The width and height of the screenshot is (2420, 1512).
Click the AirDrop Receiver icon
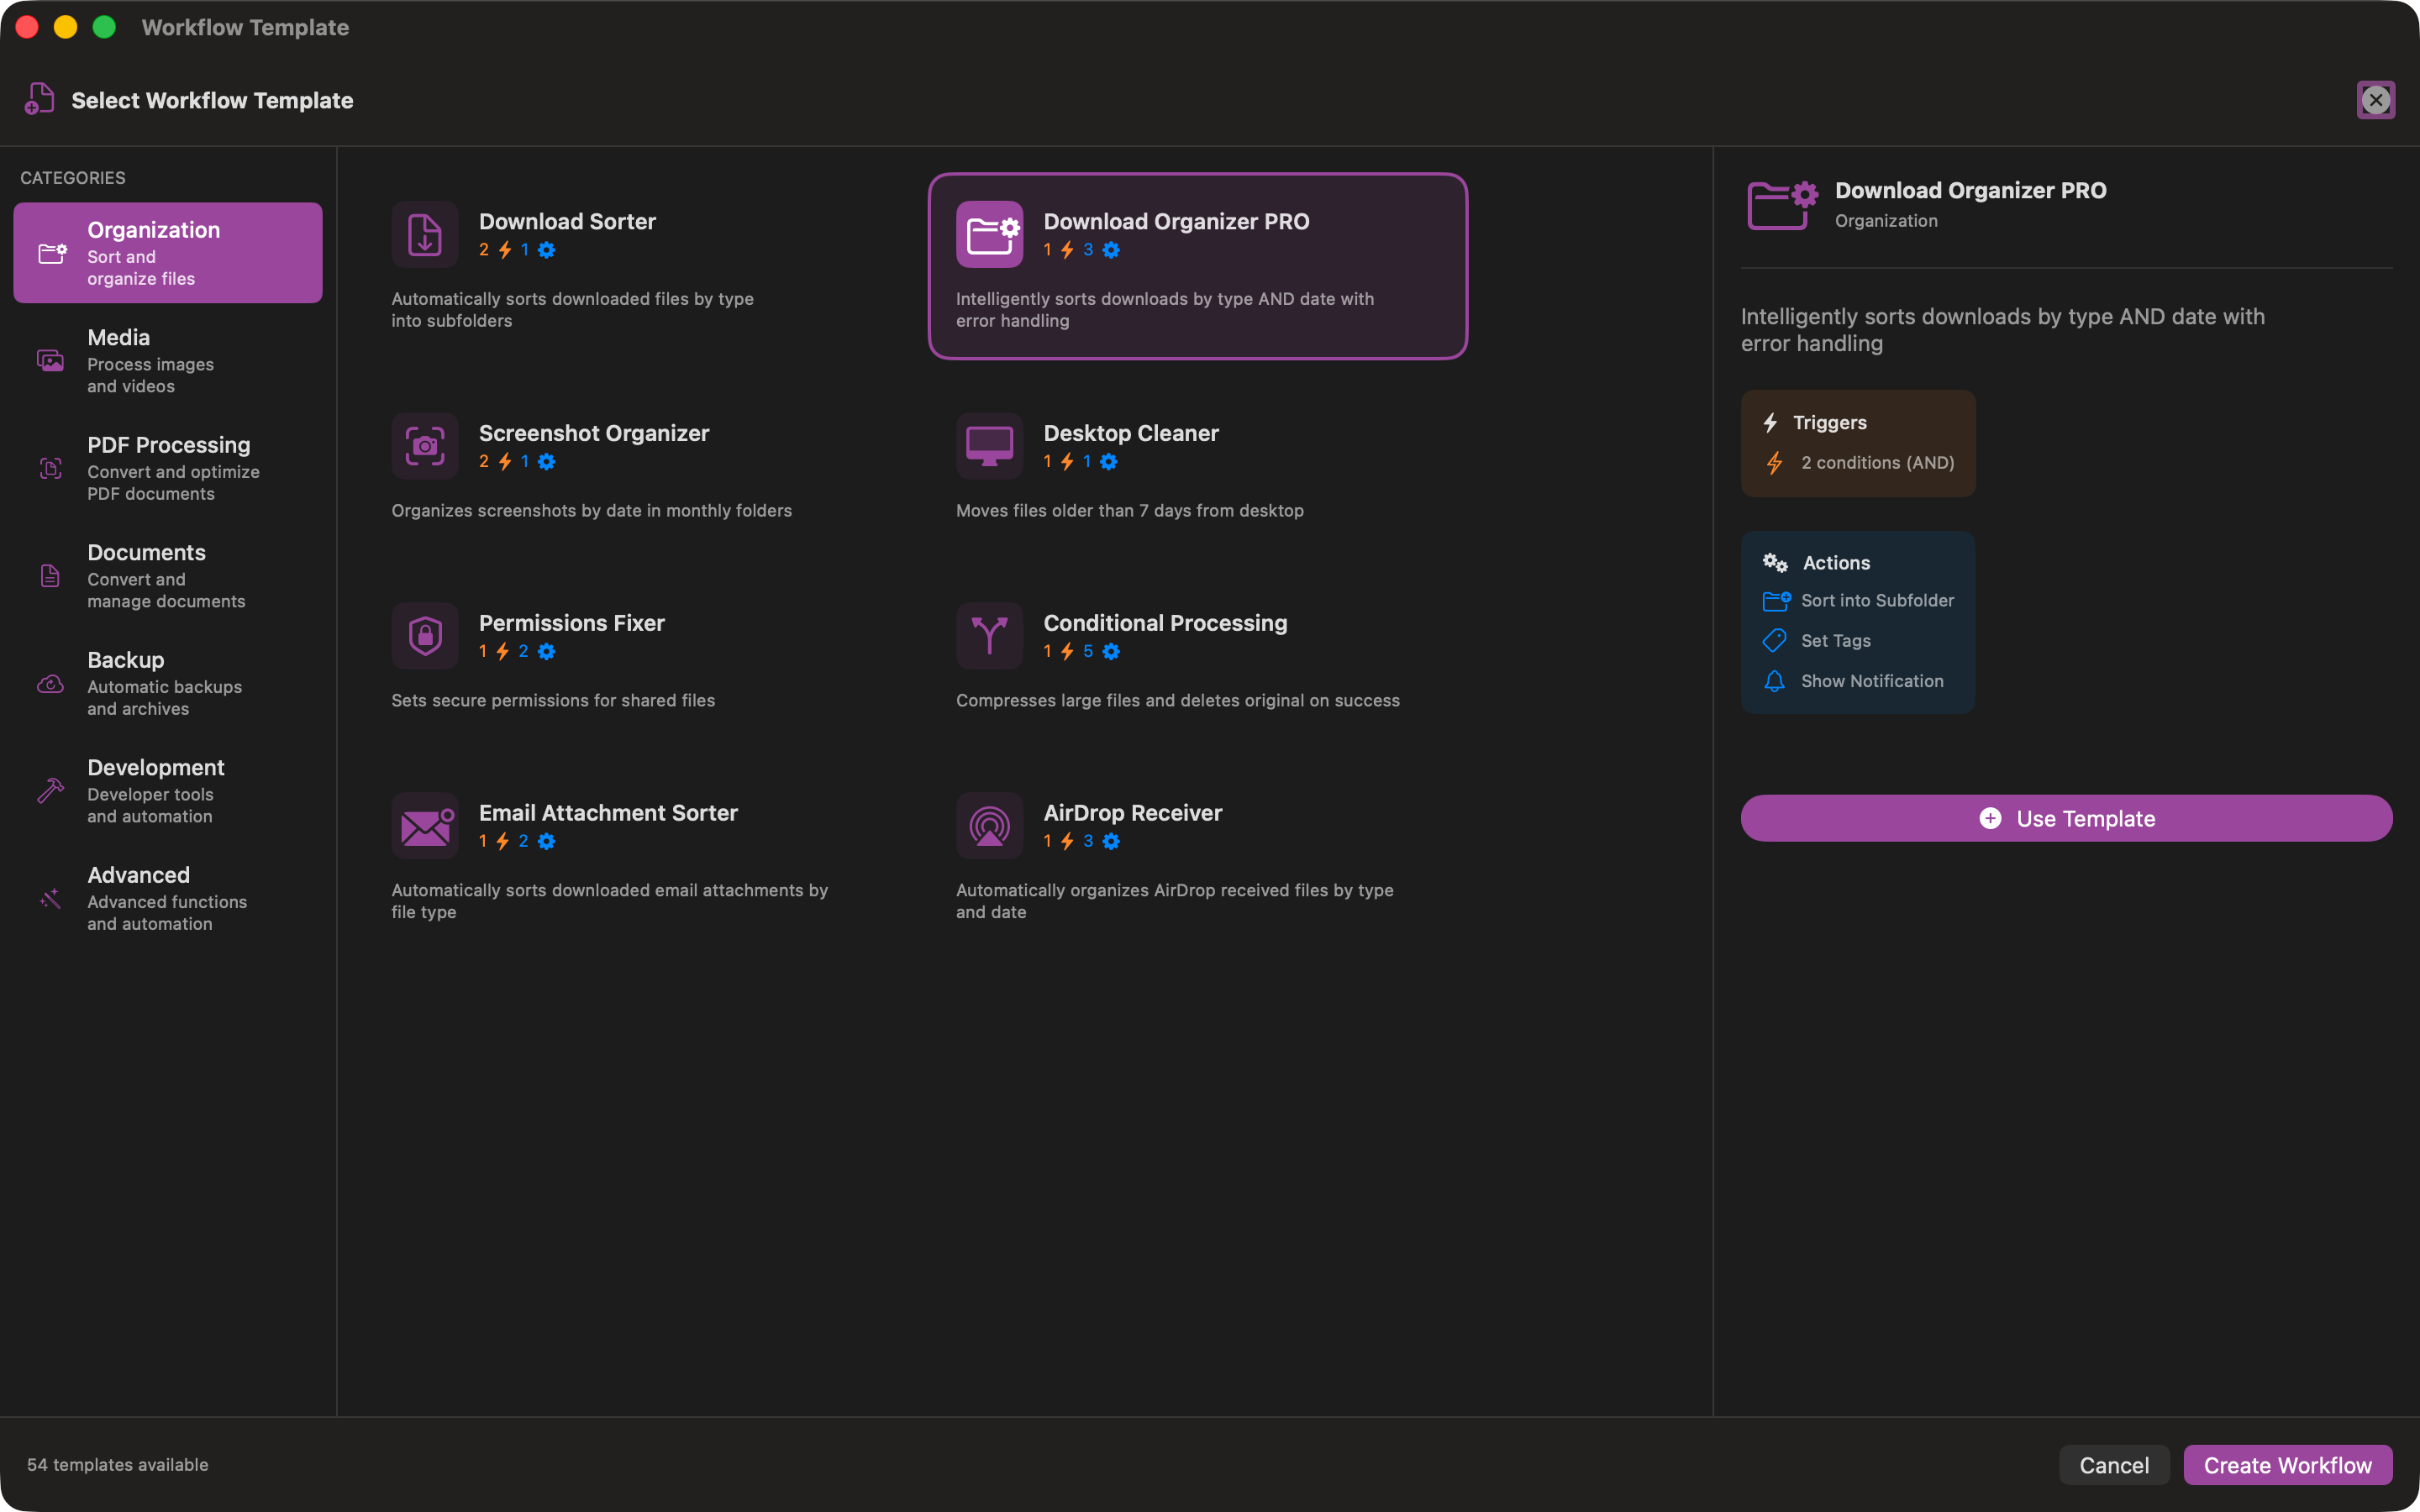click(x=989, y=826)
